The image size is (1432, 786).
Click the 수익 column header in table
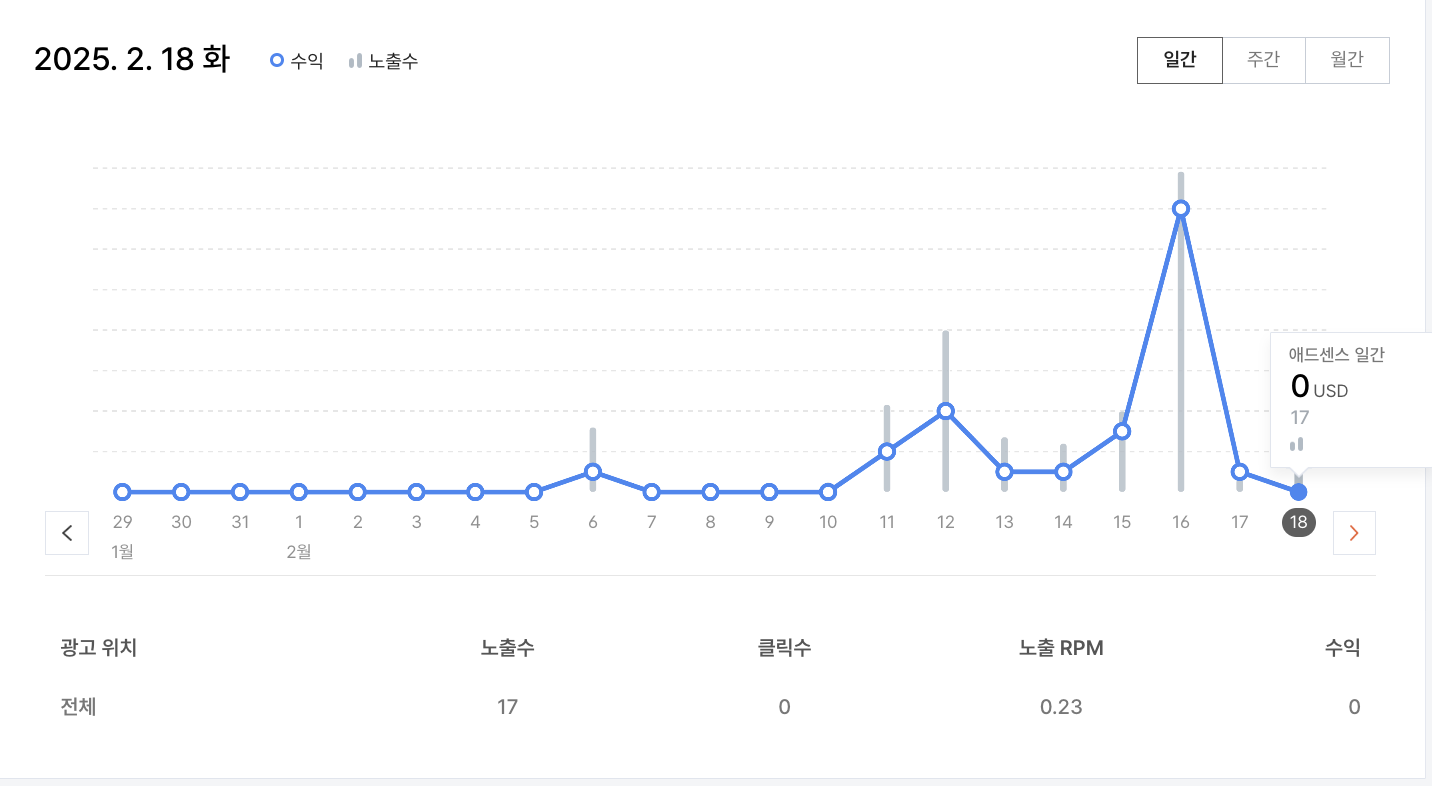click(1342, 648)
